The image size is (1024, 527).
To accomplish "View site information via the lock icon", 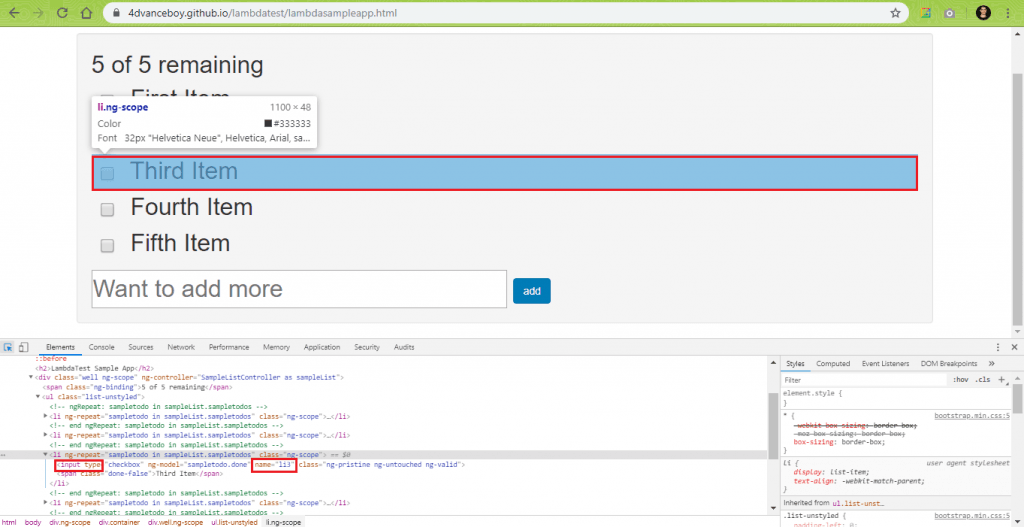I will [x=117, y=13].
